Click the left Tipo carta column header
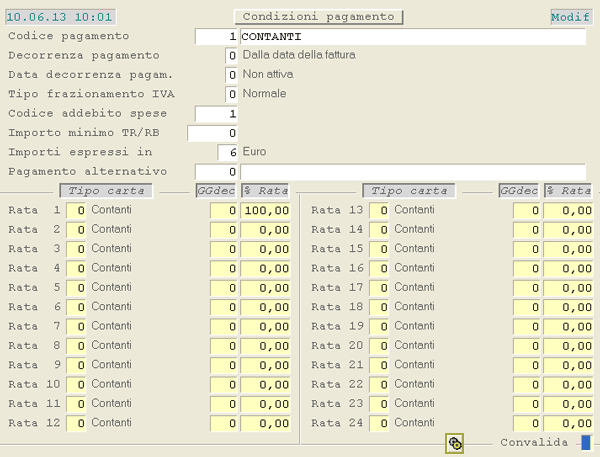Screen dimensions: 600x457 [104, 191]
